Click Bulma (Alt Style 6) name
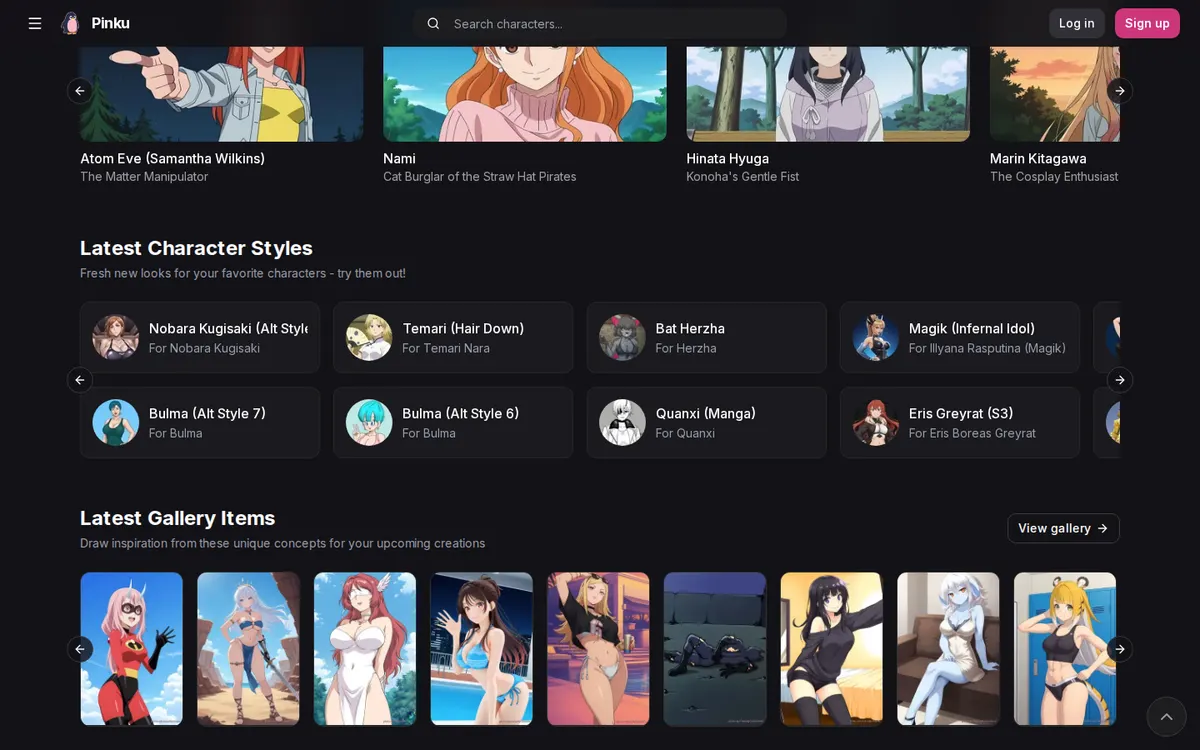Image resolution: width=1200 pixels, height=750 pixels. click(x=460, y=413)
